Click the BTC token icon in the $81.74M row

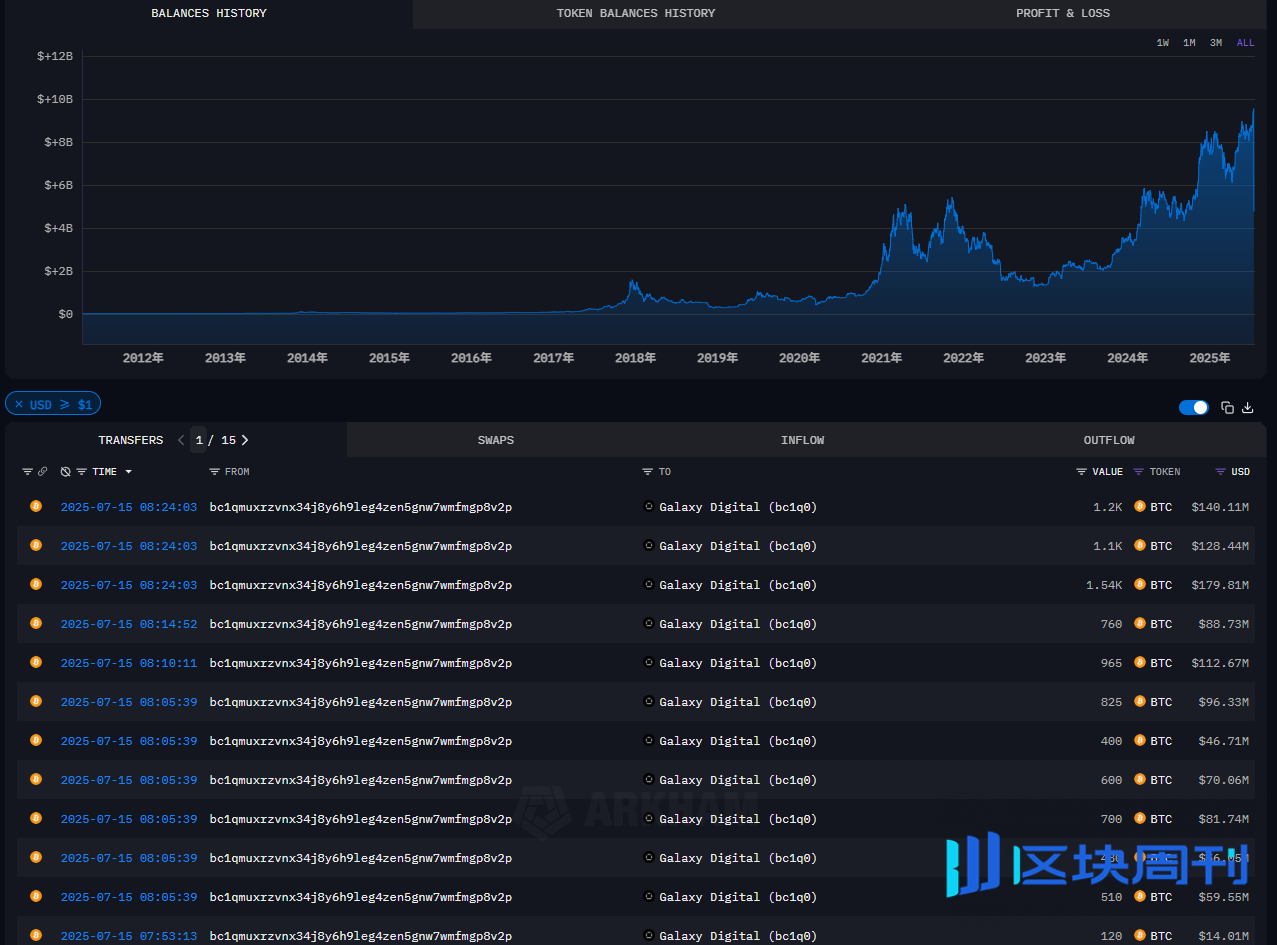point(1140,818)
